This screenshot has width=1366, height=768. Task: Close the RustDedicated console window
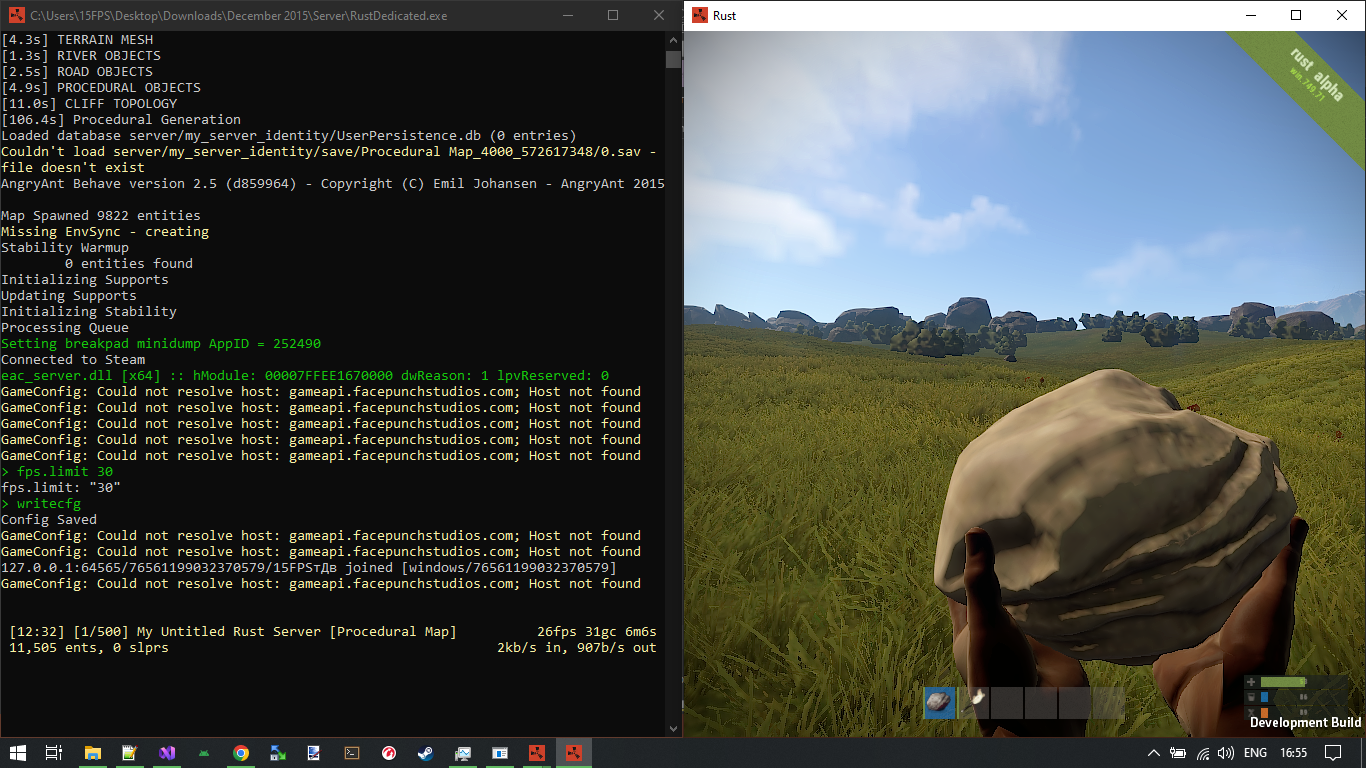[659, 16]
